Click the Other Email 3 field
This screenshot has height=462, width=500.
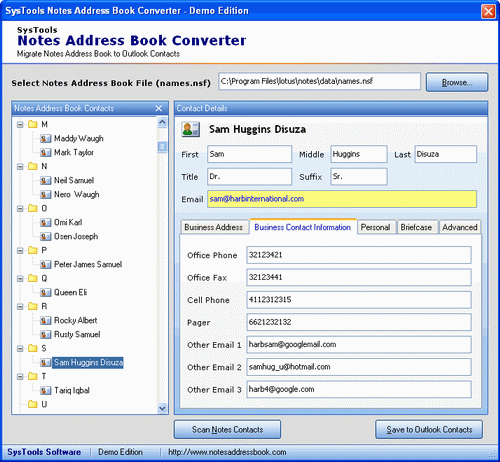pos(359,389)
